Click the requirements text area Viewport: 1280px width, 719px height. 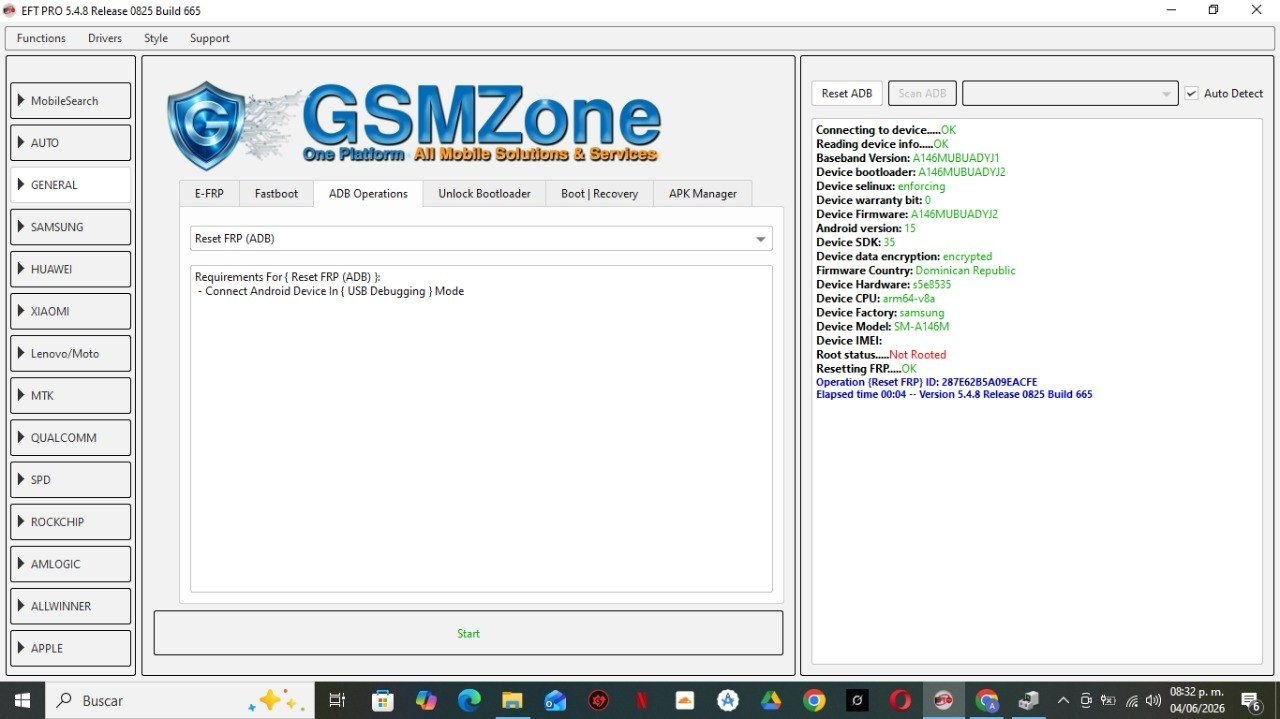[x=481, y=429]
